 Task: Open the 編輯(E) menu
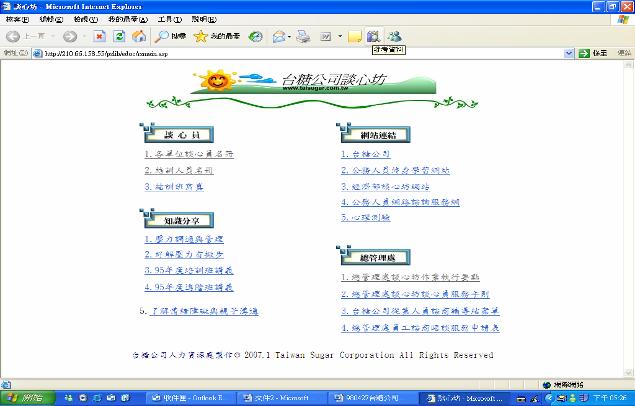point(51,19)
